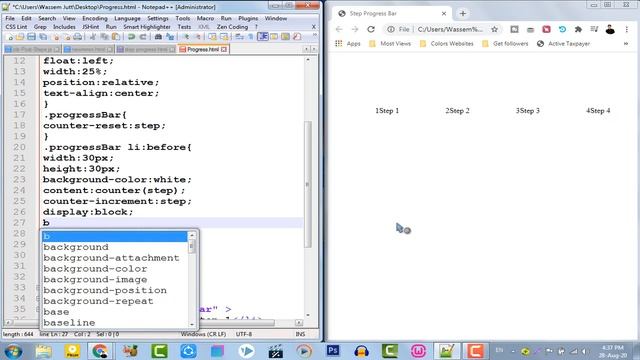Open the Language menu

tap(127, 18)
